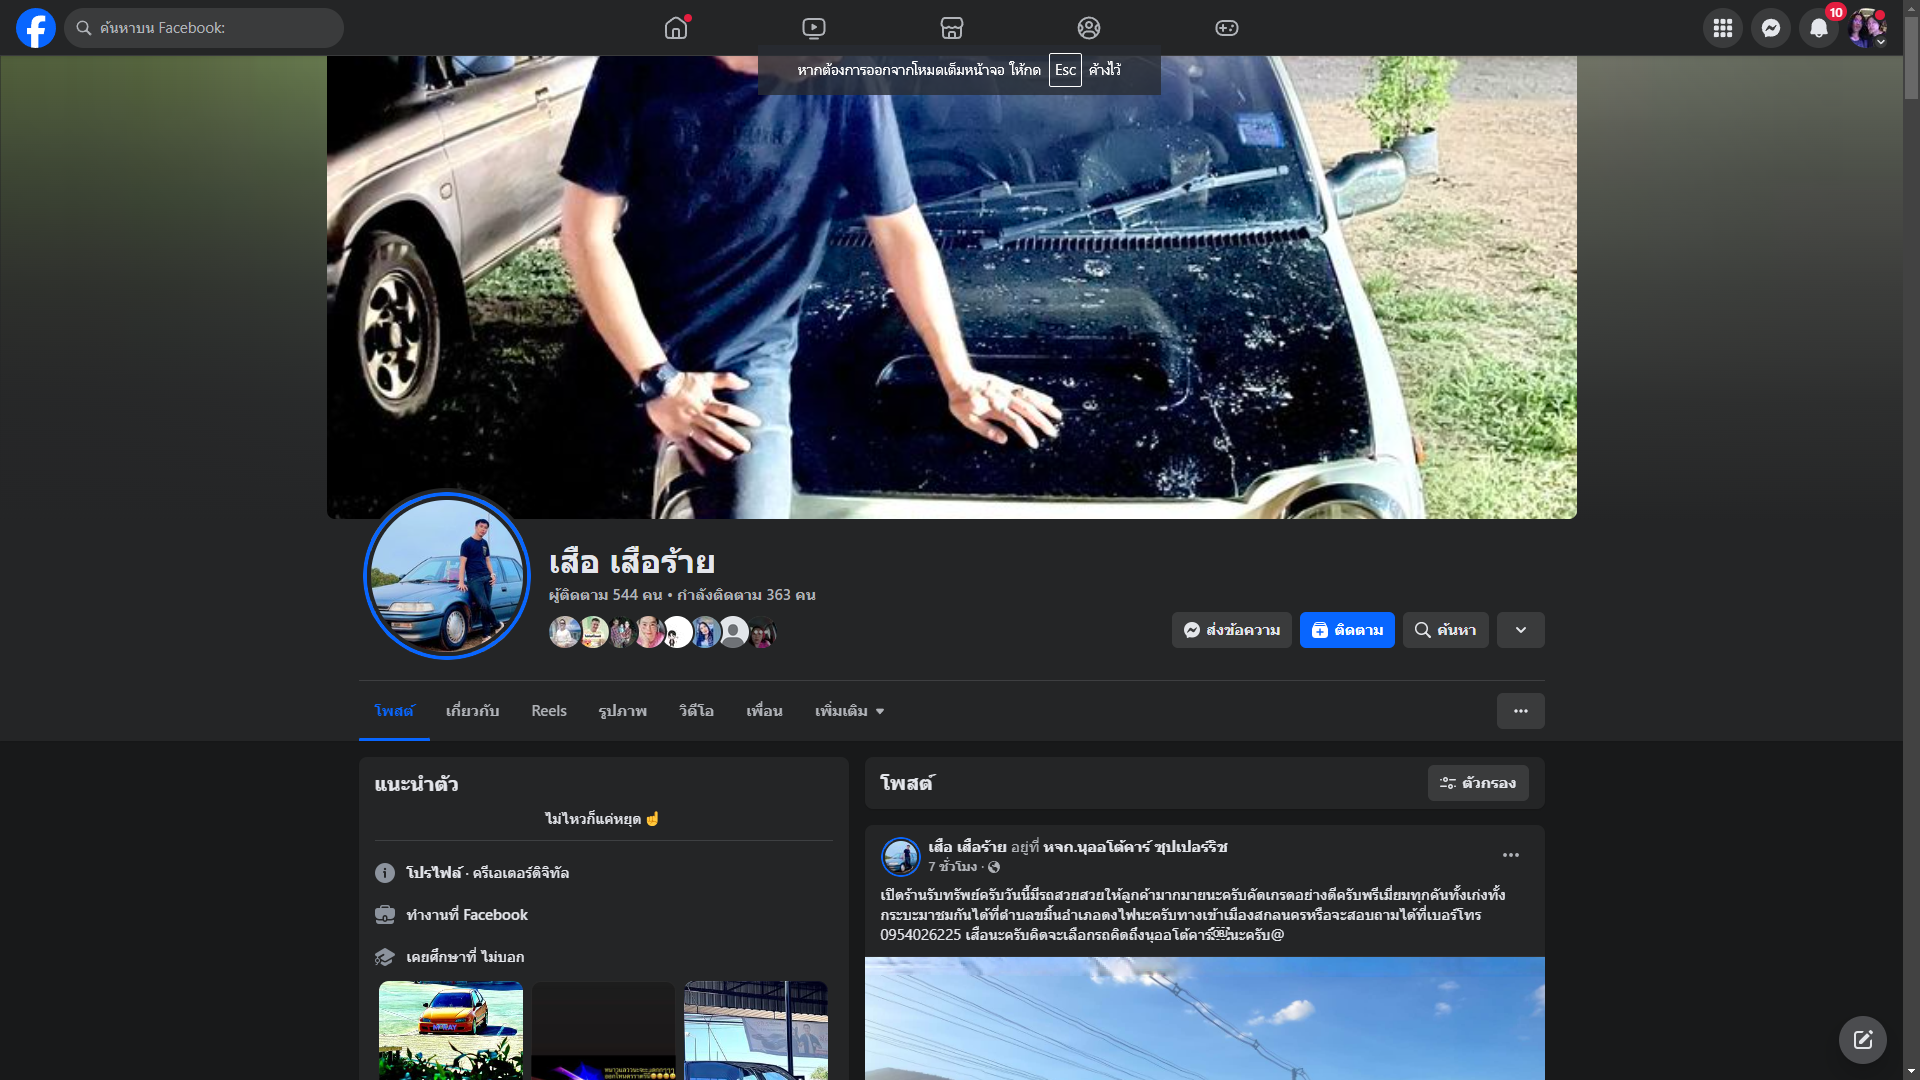
Task: Open the Gaming controller icon
Action: (x=1227, y=28)
